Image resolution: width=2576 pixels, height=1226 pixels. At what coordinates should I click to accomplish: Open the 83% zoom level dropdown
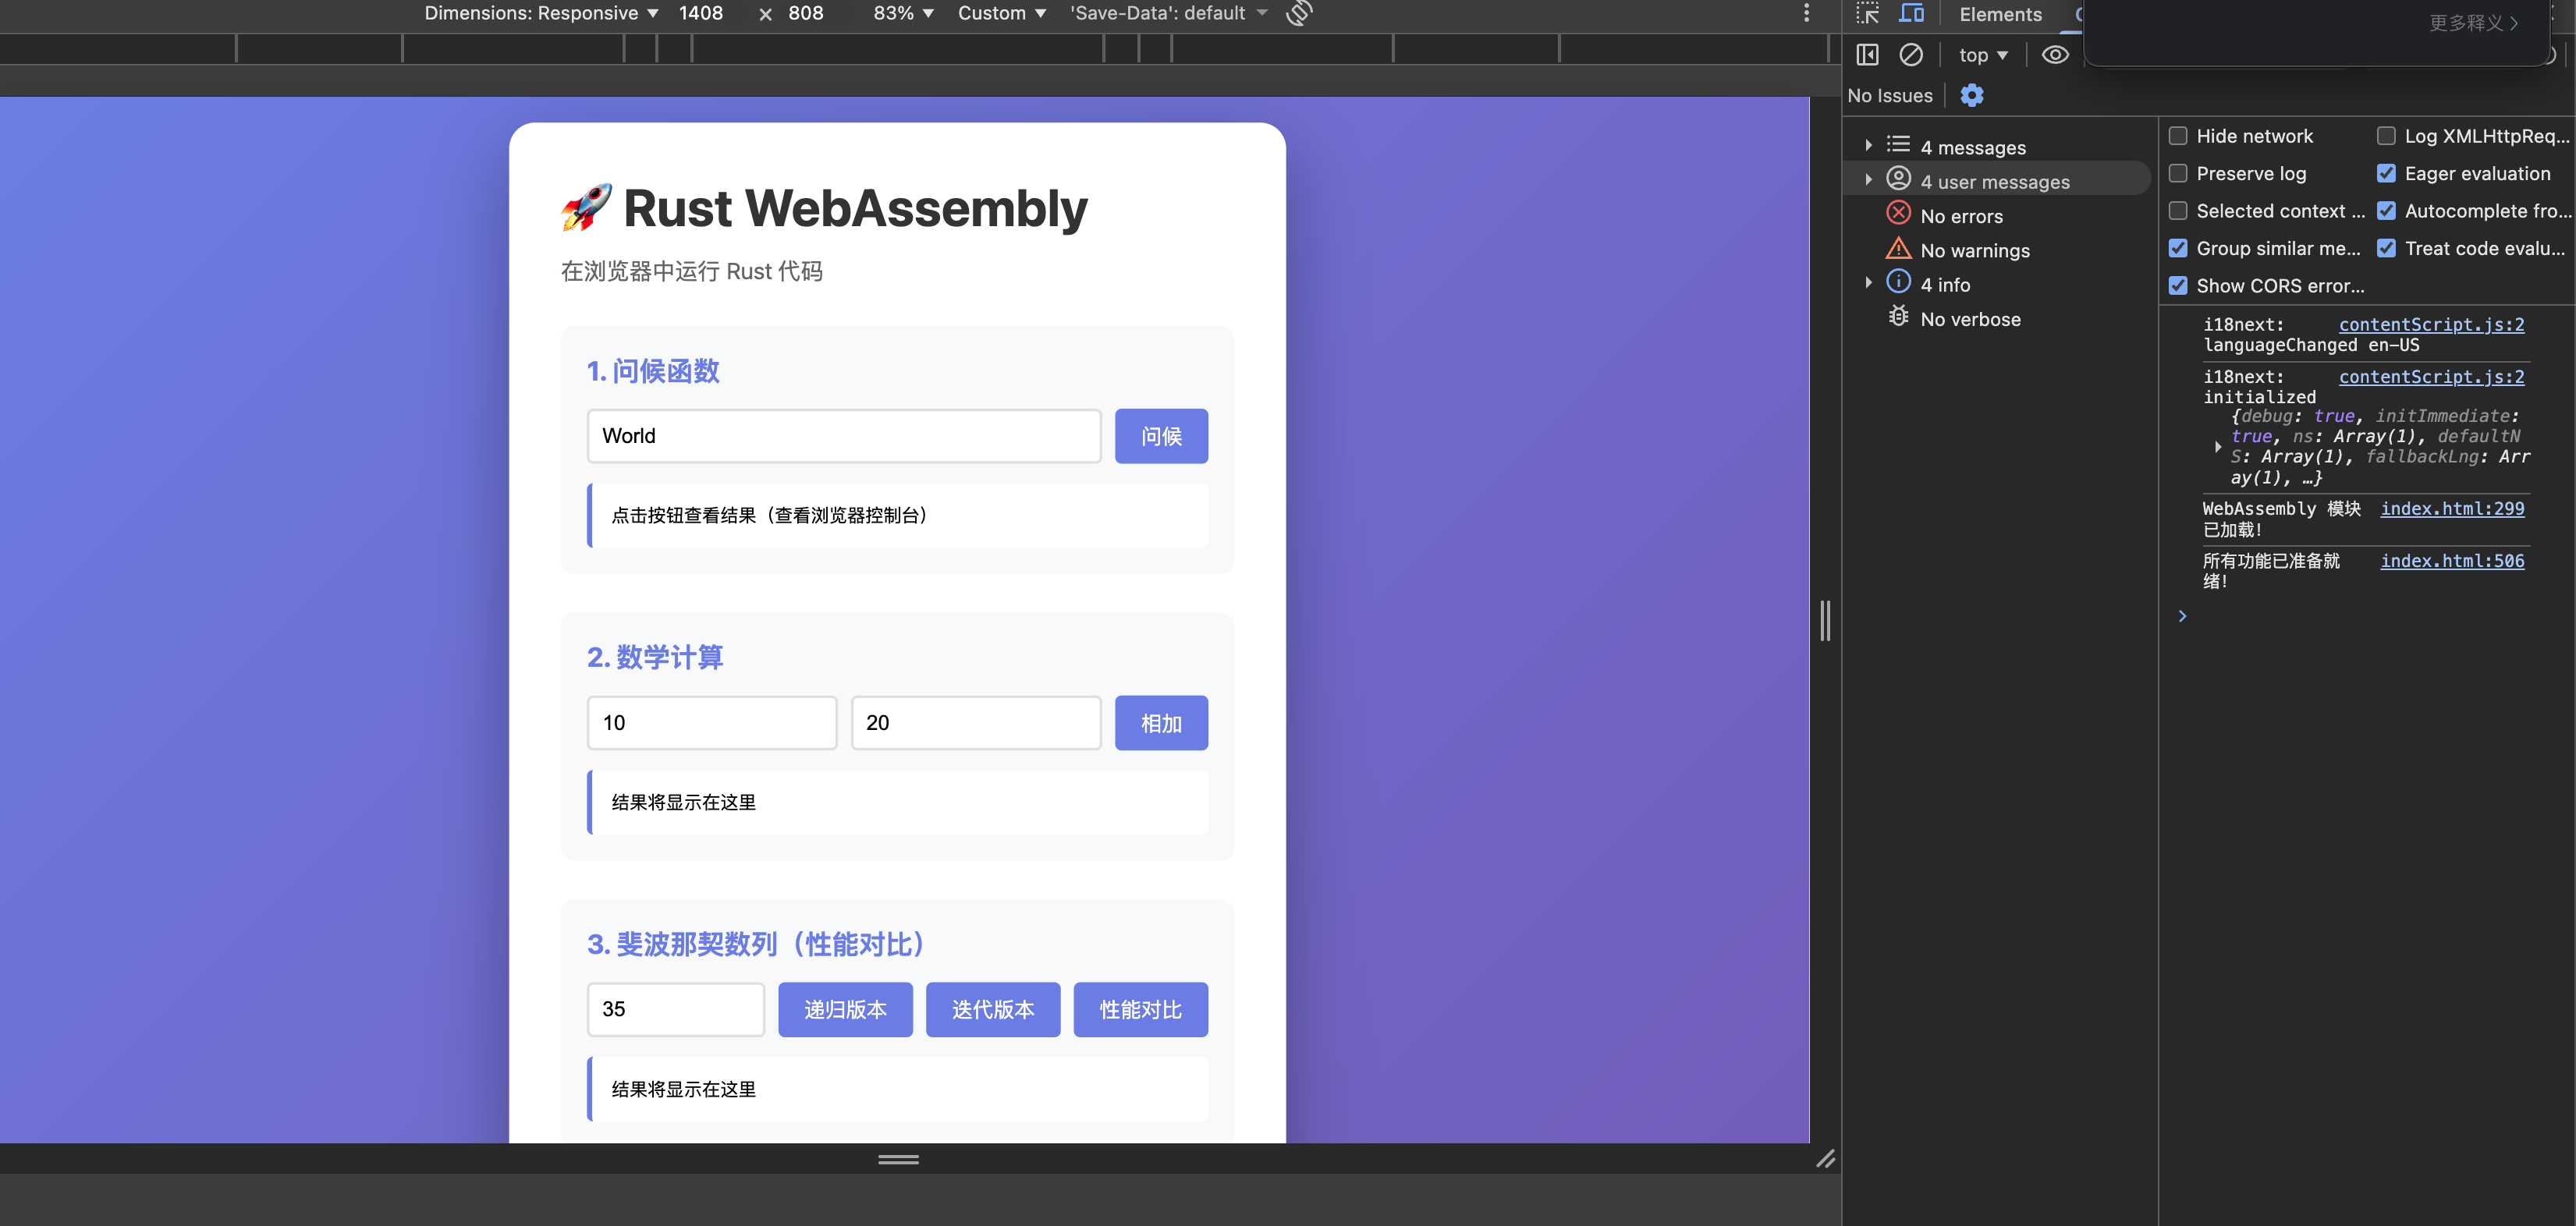[902, 14]
